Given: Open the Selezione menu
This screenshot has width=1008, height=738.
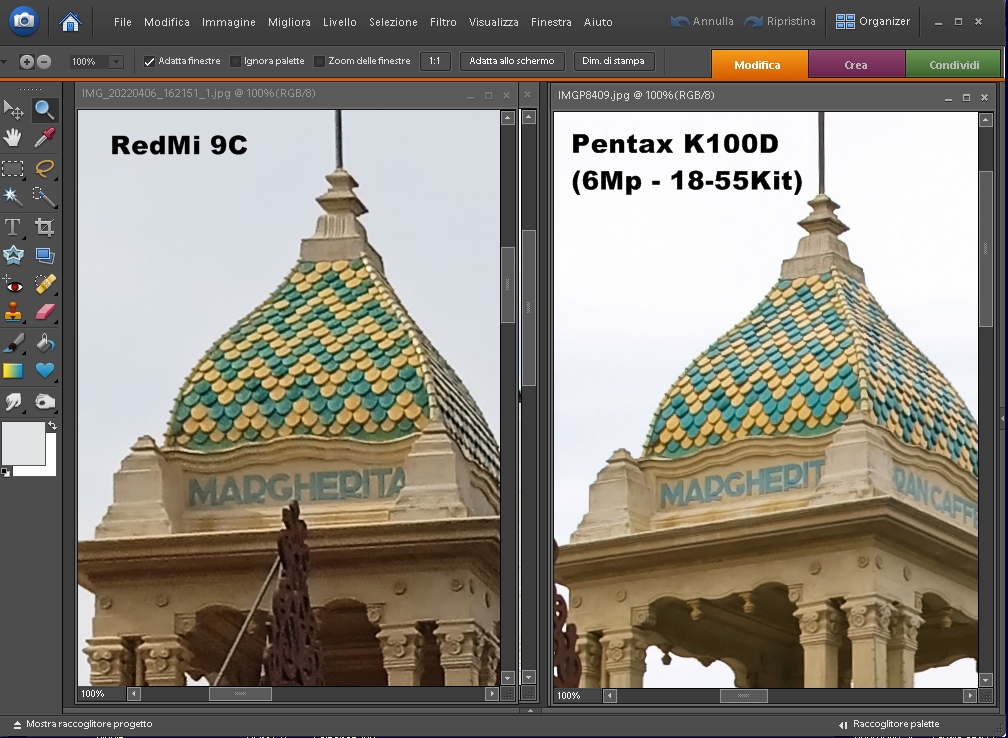Looking at the screenshot, I should (393, 22).
